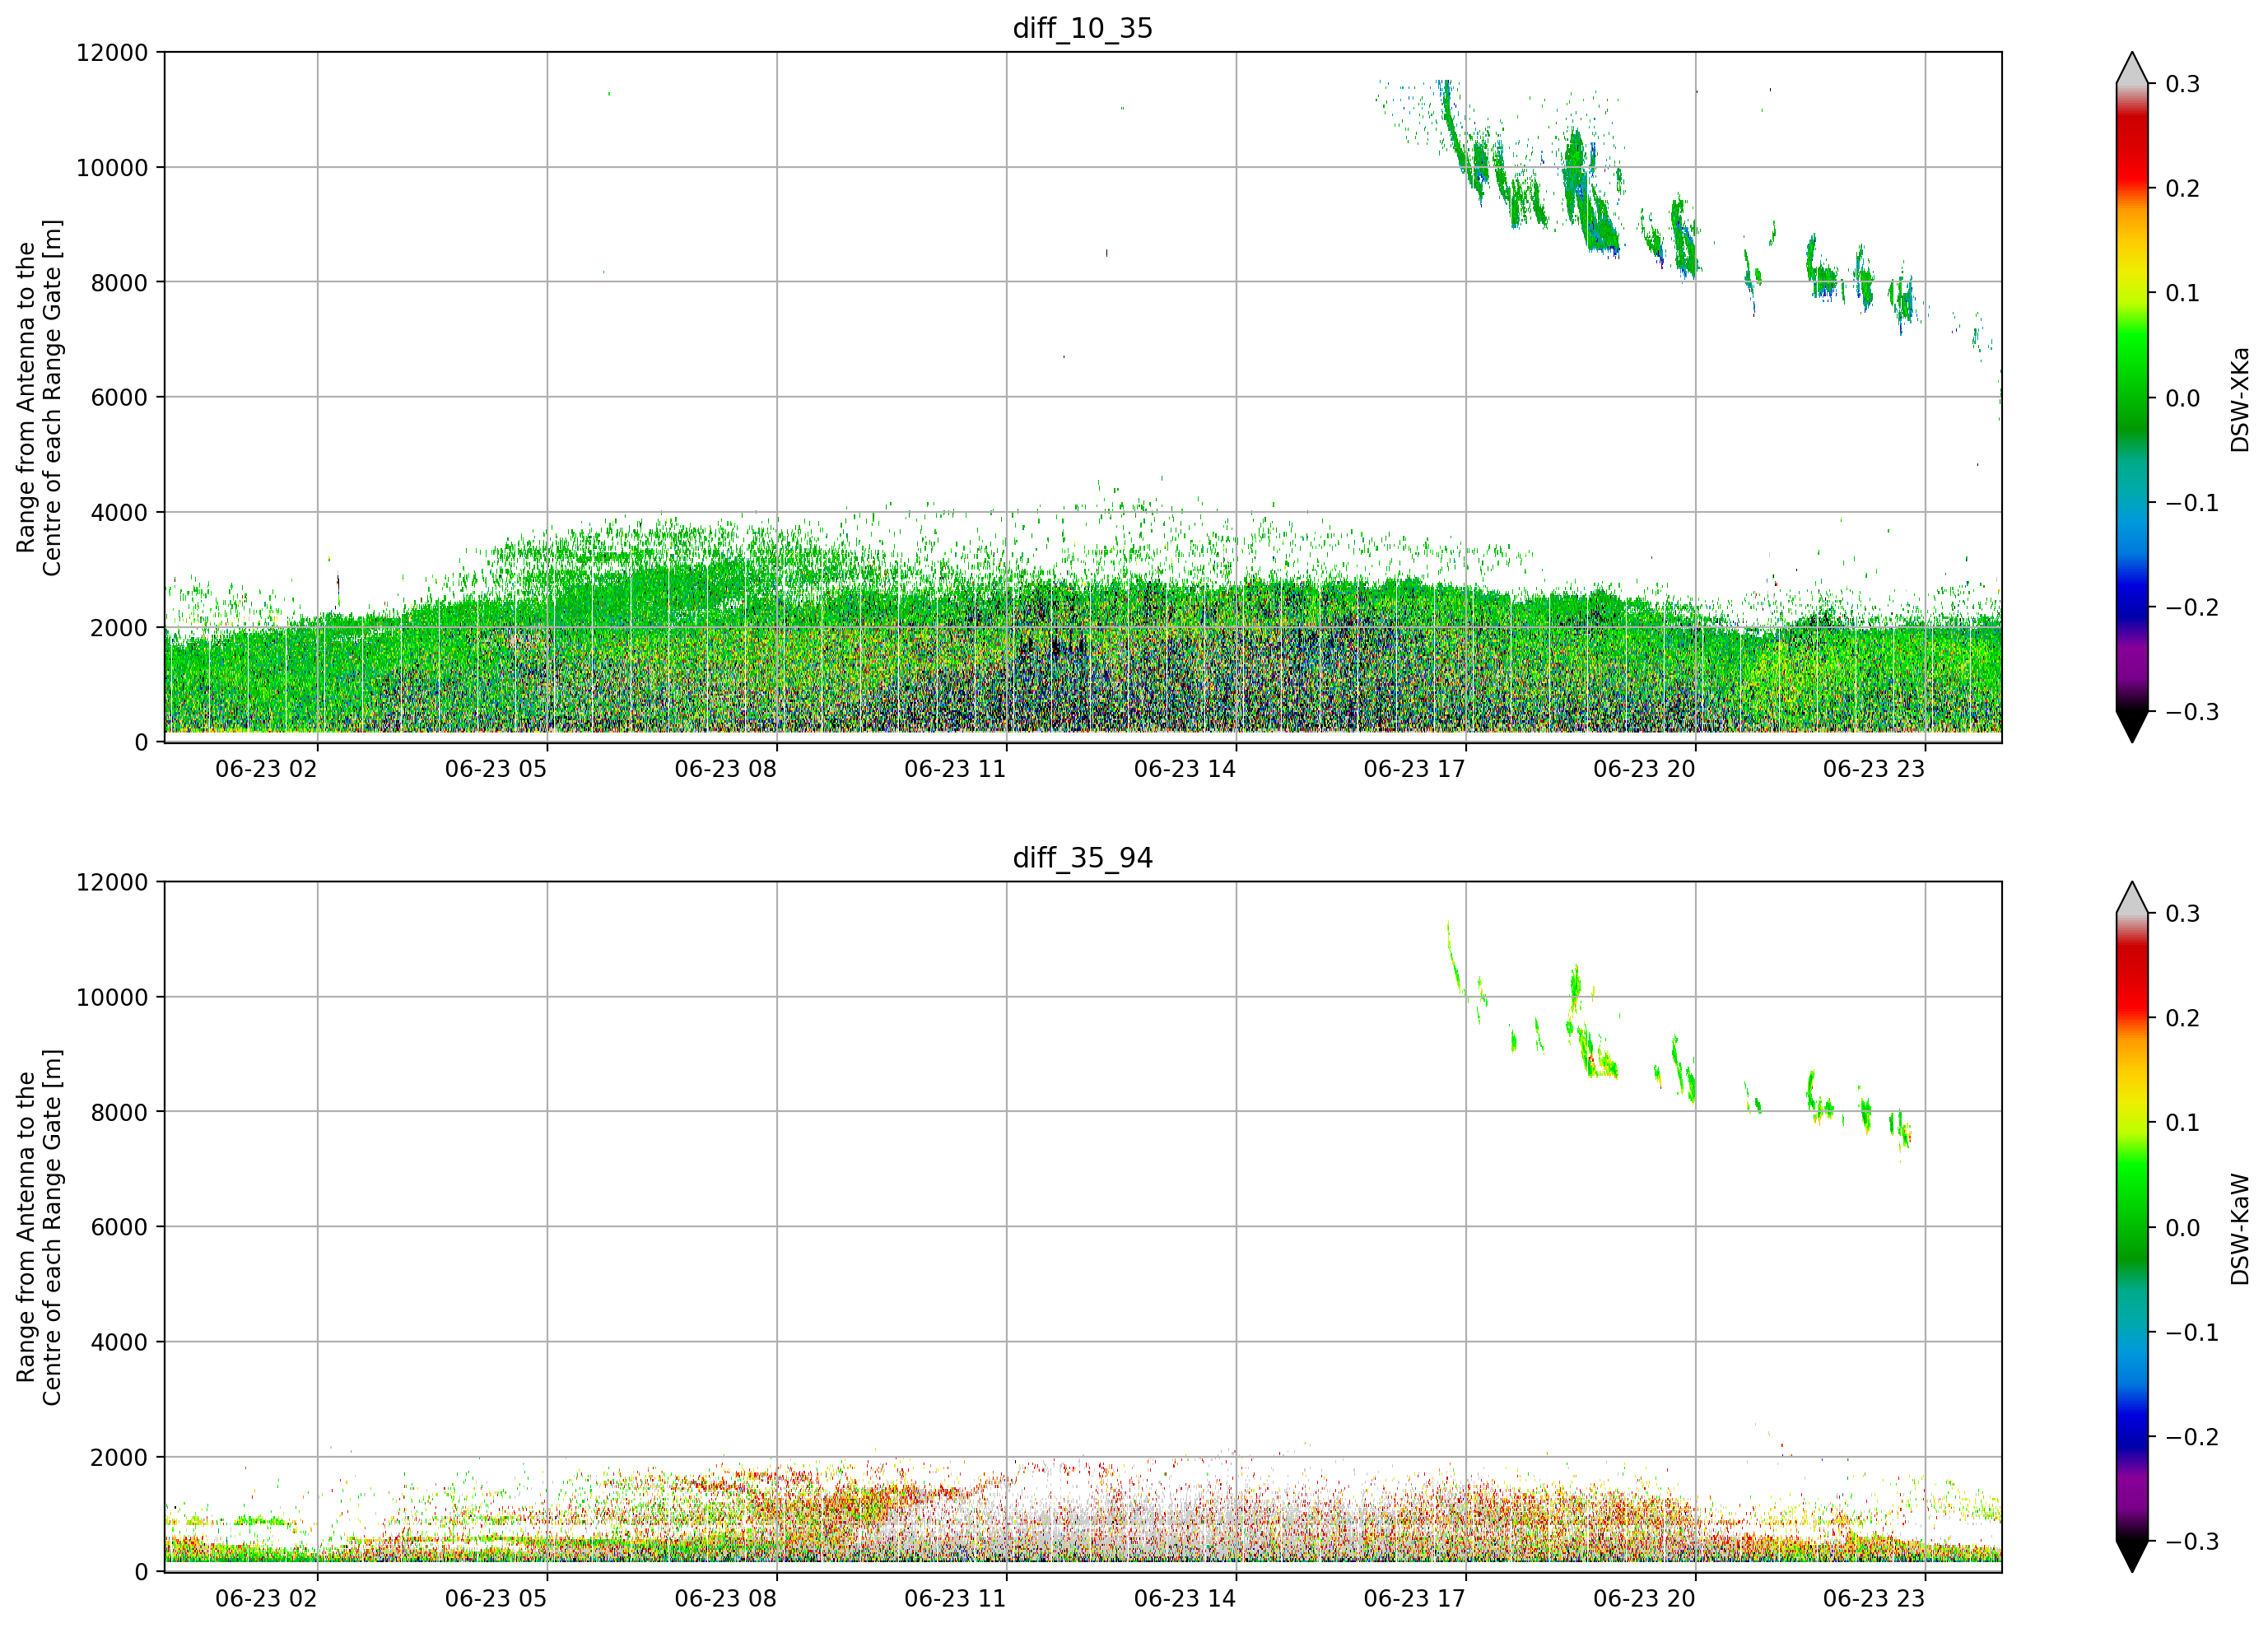
Task: Click the 0.2 tick on DSW-KaW colorbar
Action: point(2183,1018)
